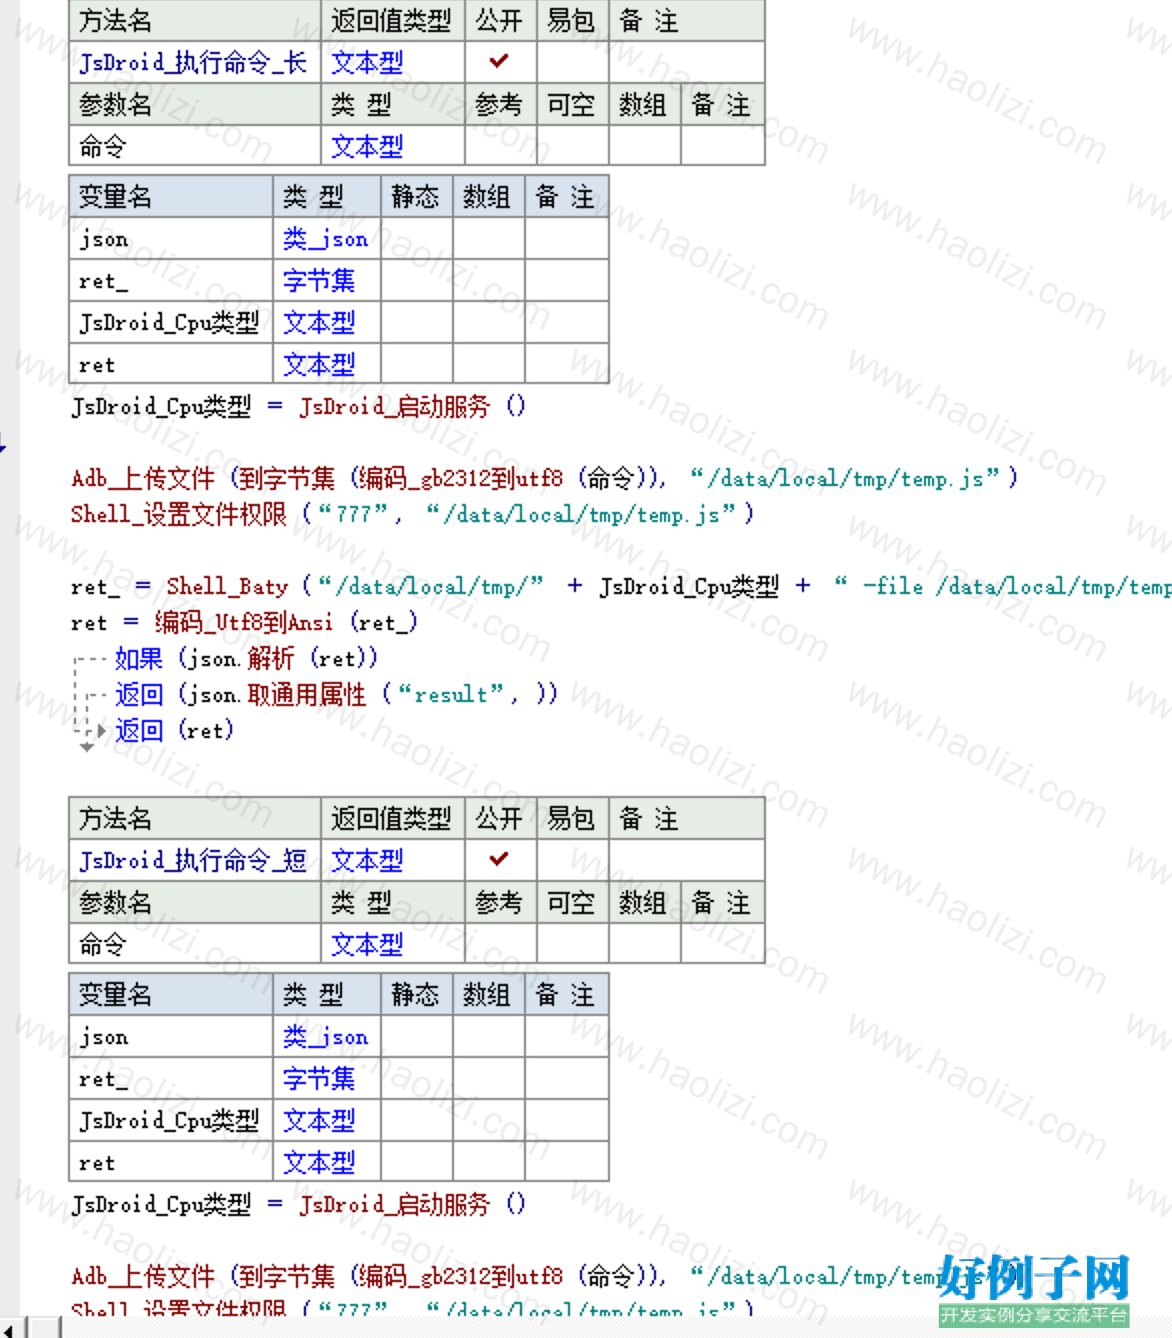Click 文本型 type of ret in 短 method
1172x1338 pixels.
(319, 1163)
